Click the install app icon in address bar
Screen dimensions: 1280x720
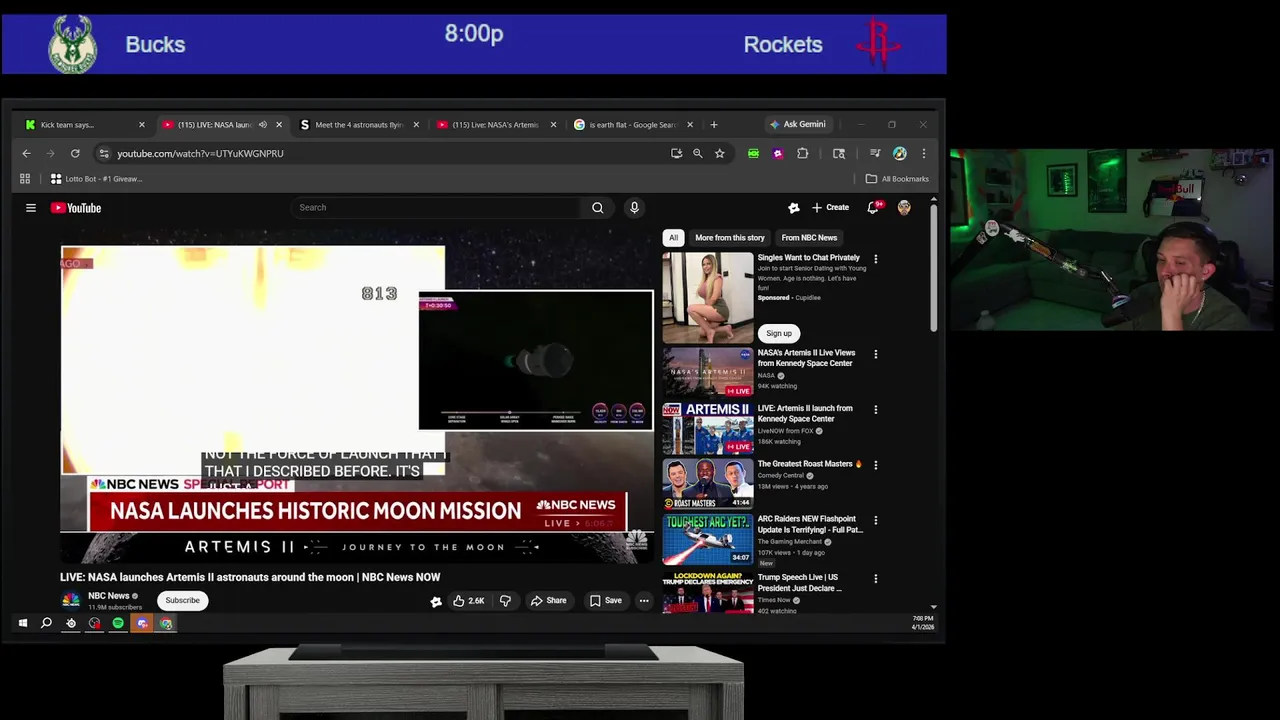coord(677,153)
